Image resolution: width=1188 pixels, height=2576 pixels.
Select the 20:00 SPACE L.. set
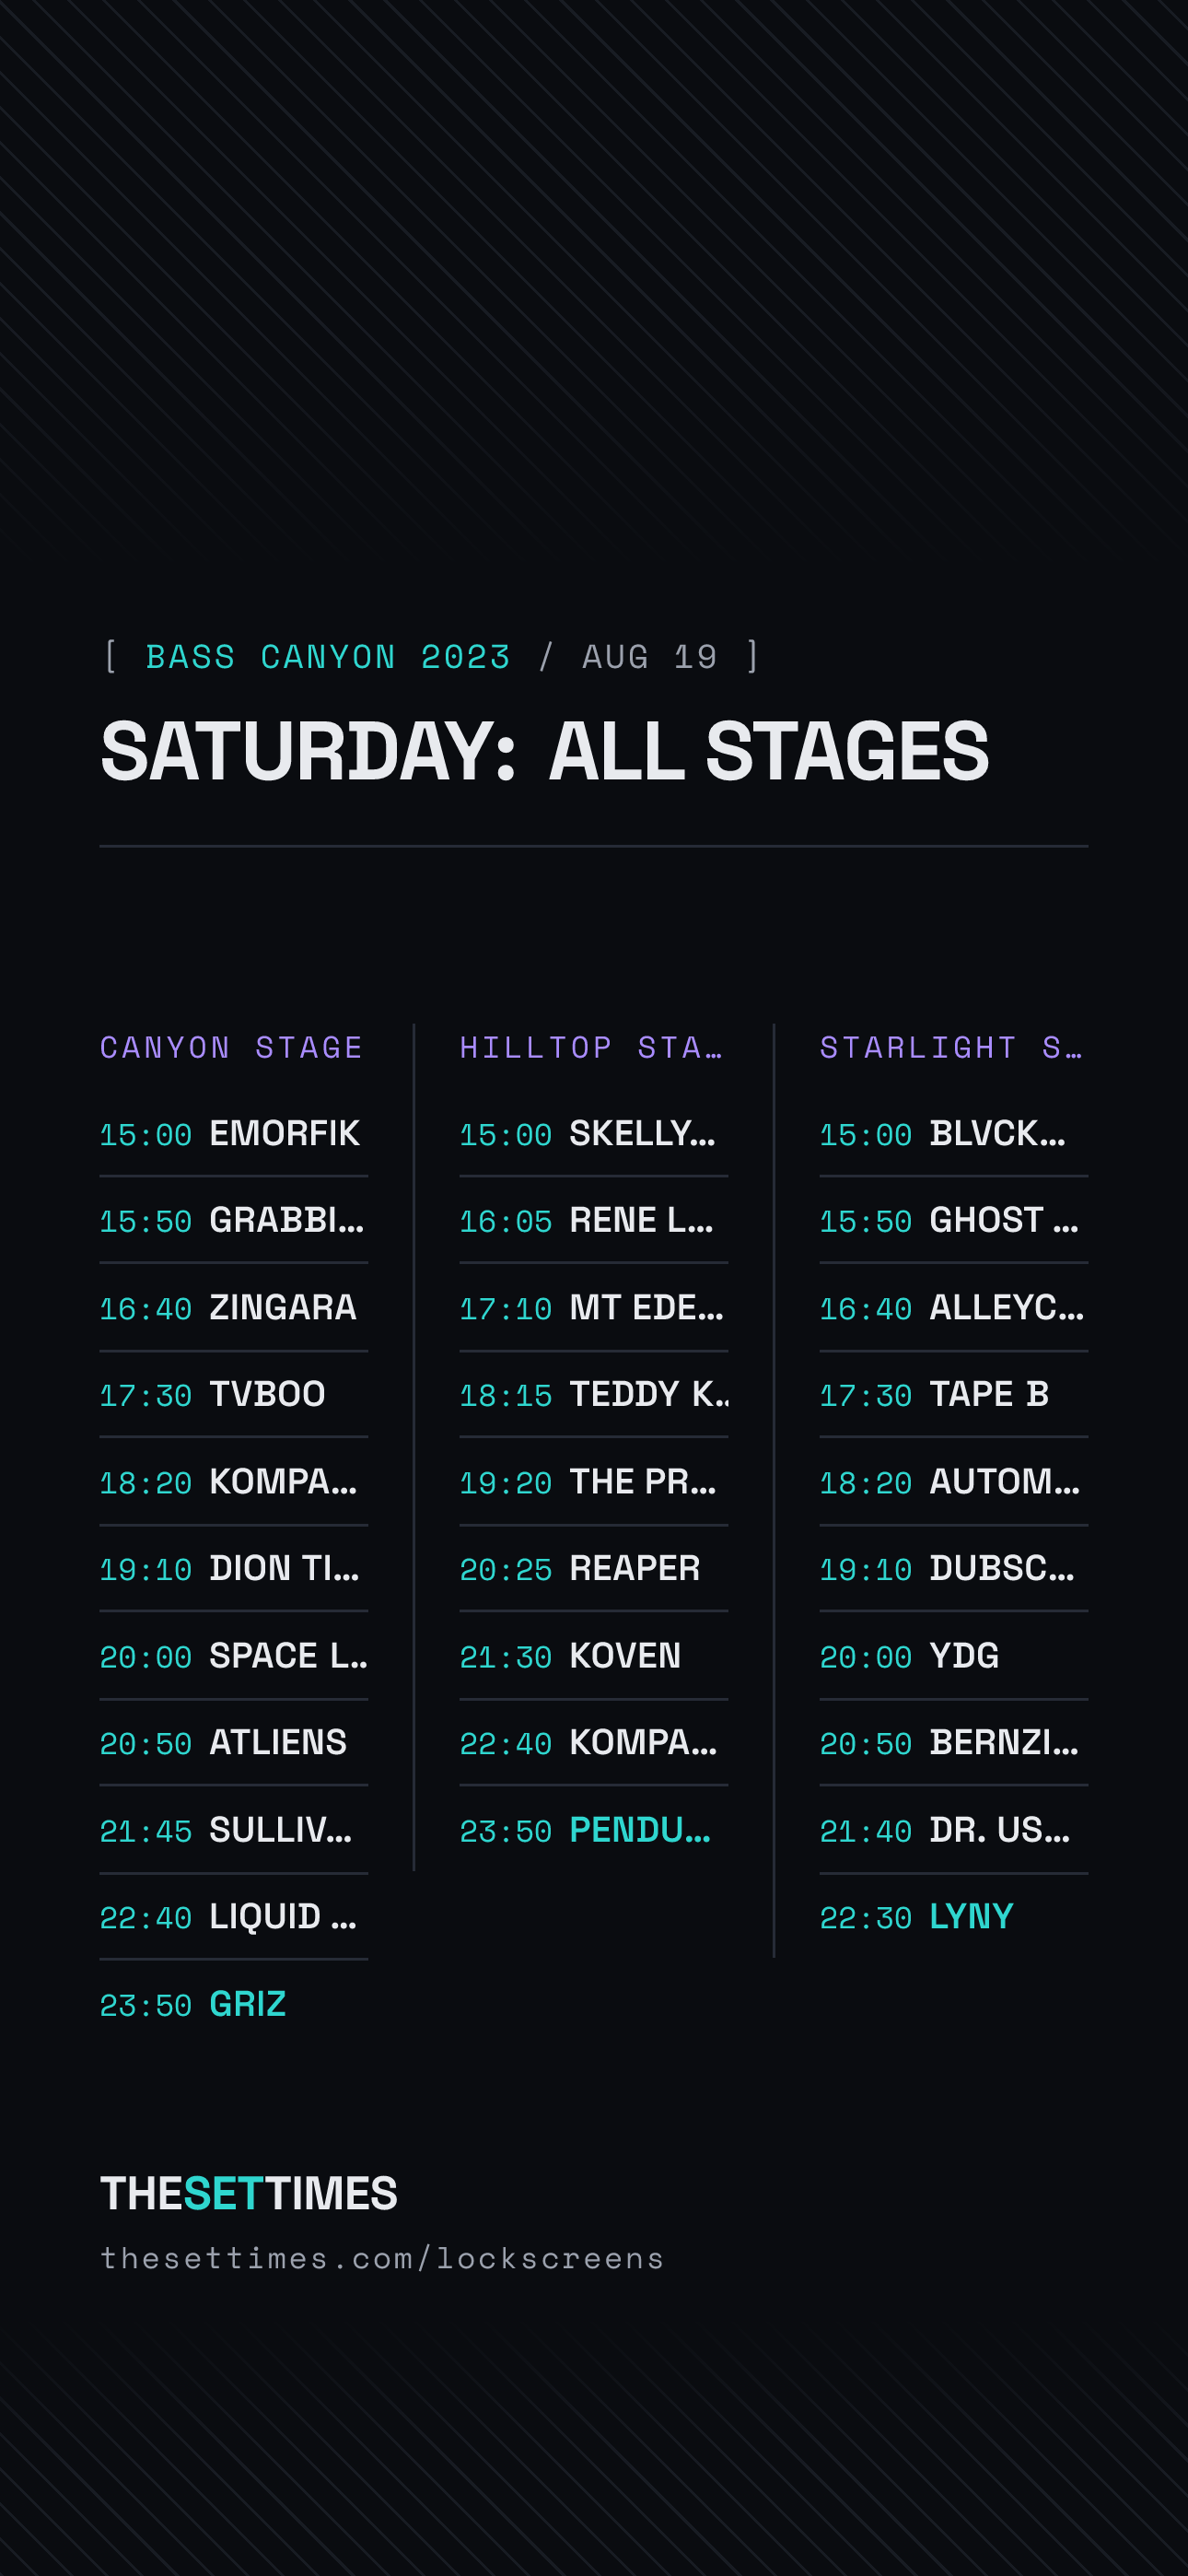234,1656
